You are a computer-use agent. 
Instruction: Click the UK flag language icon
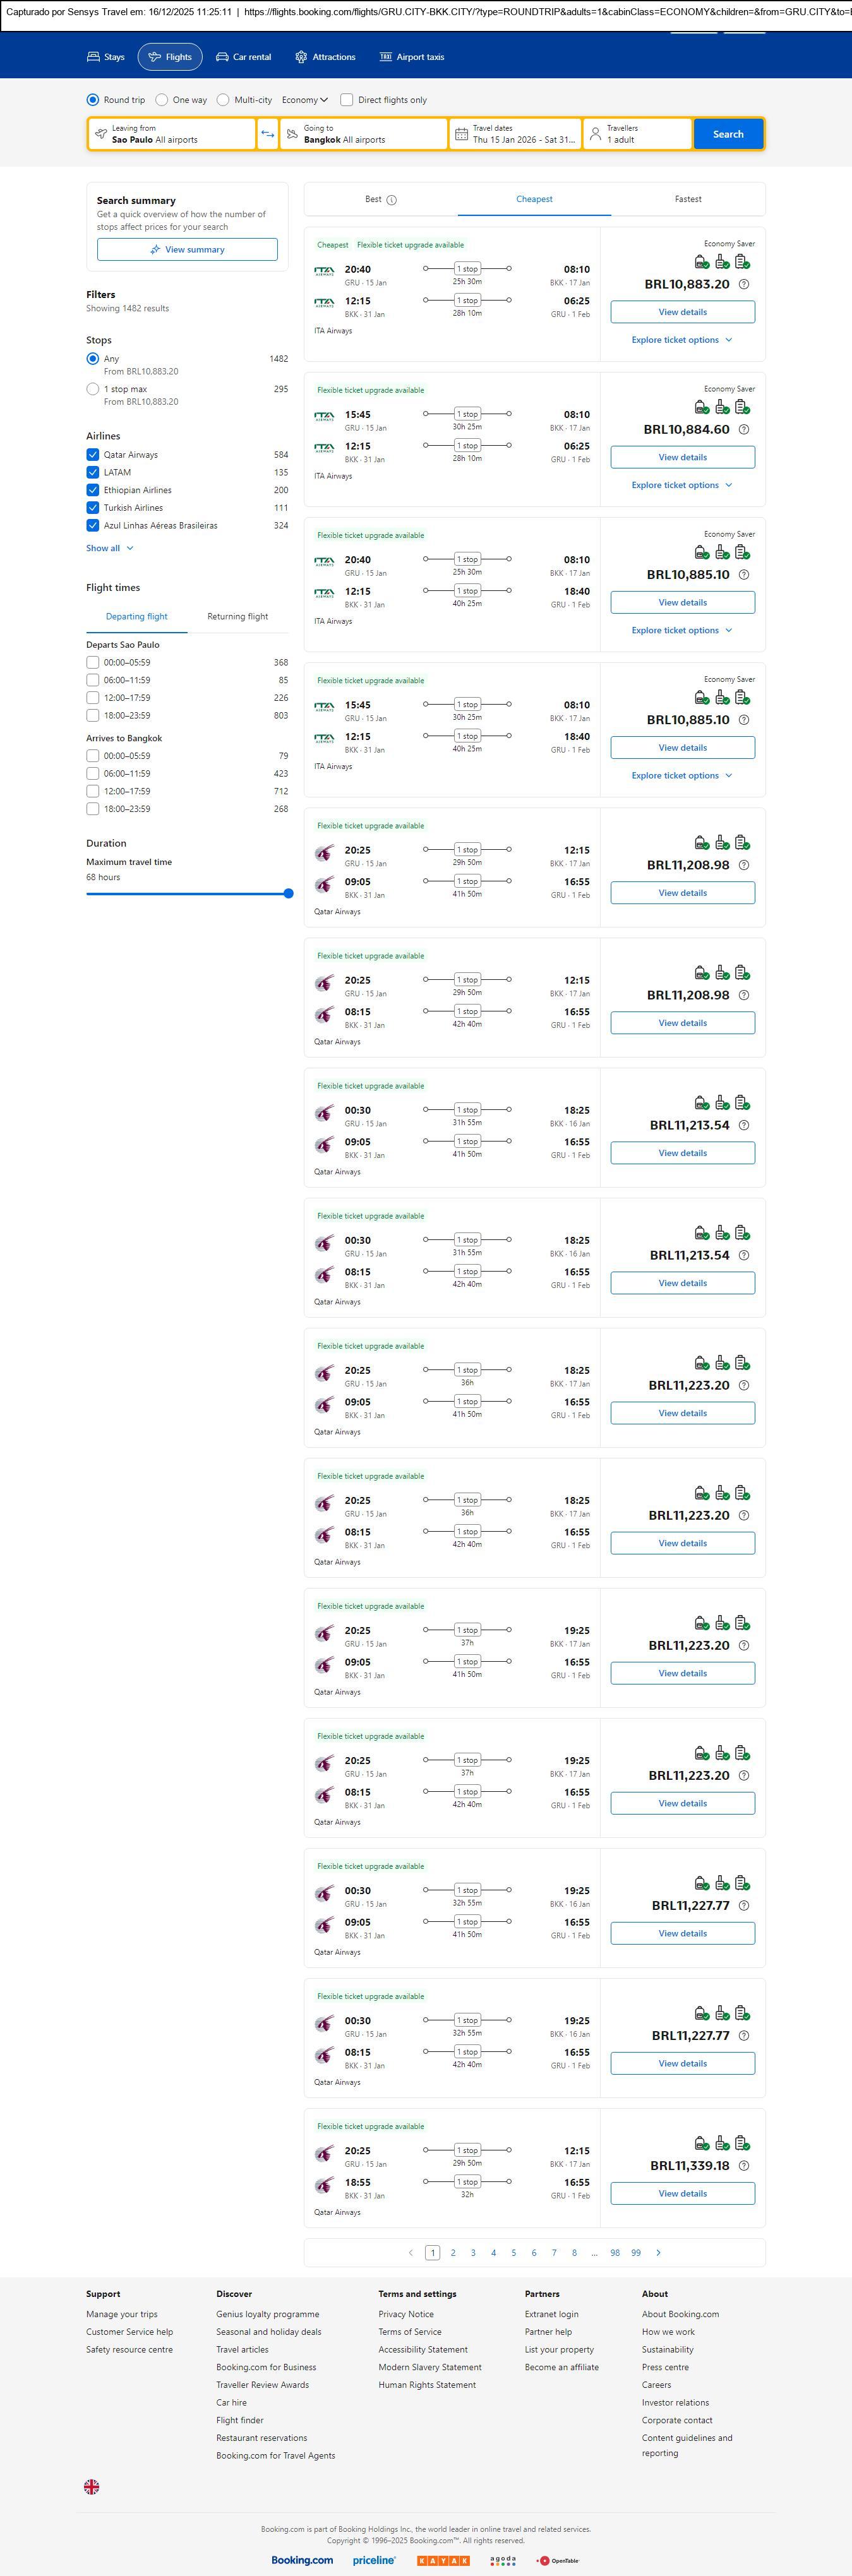point(91,2486)
